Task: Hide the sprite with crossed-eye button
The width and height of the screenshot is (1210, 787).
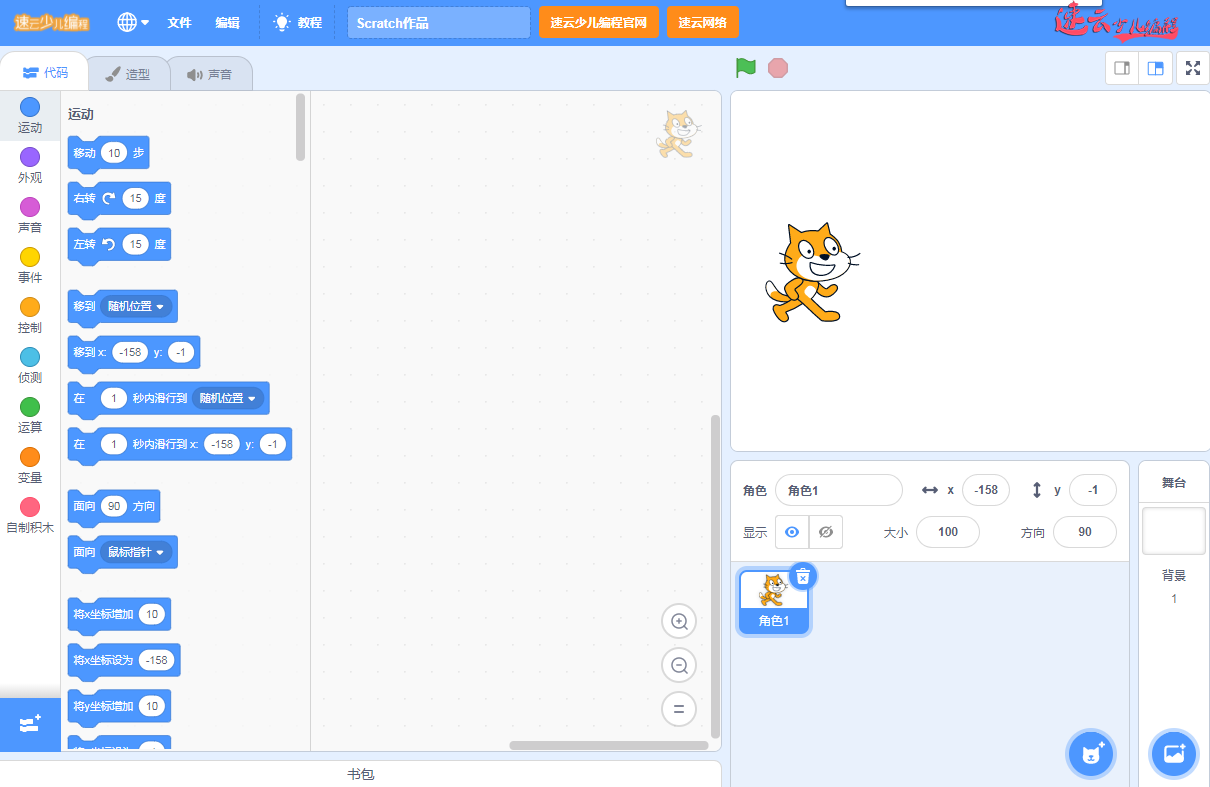Action: [825, 532]
